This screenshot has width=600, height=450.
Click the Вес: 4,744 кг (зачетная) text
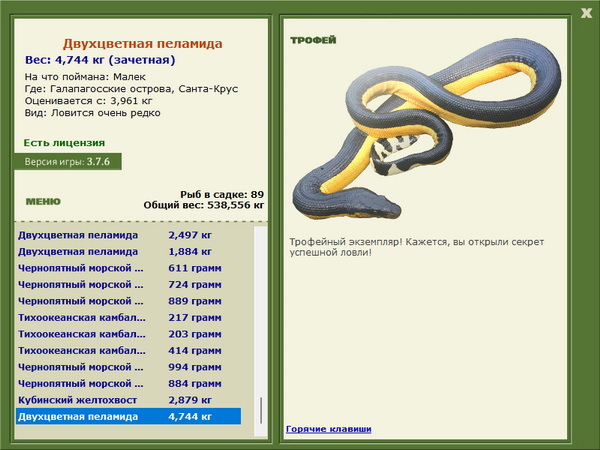[100, 60]
